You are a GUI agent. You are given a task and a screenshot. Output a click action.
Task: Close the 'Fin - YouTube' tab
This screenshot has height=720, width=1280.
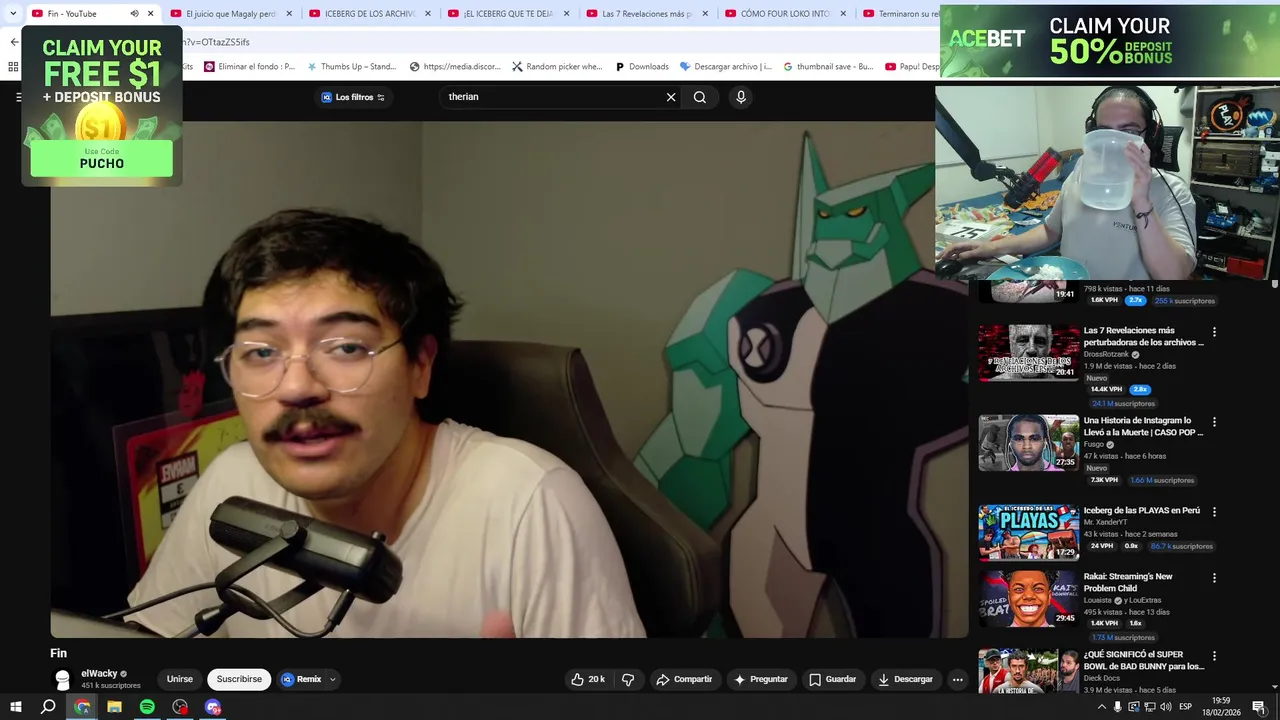tap(151, 14)
